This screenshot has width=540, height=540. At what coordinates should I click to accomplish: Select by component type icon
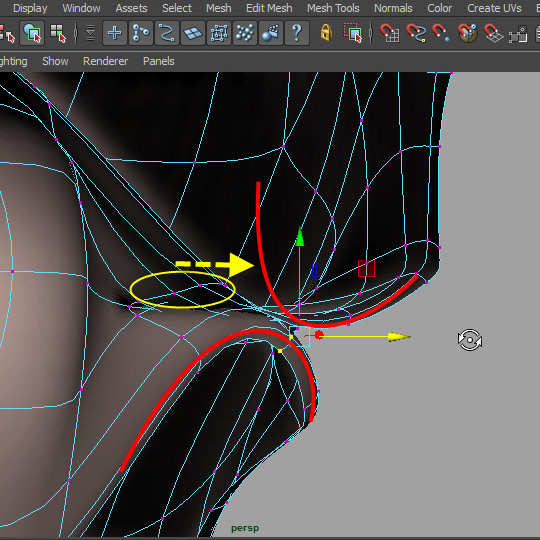58,33
